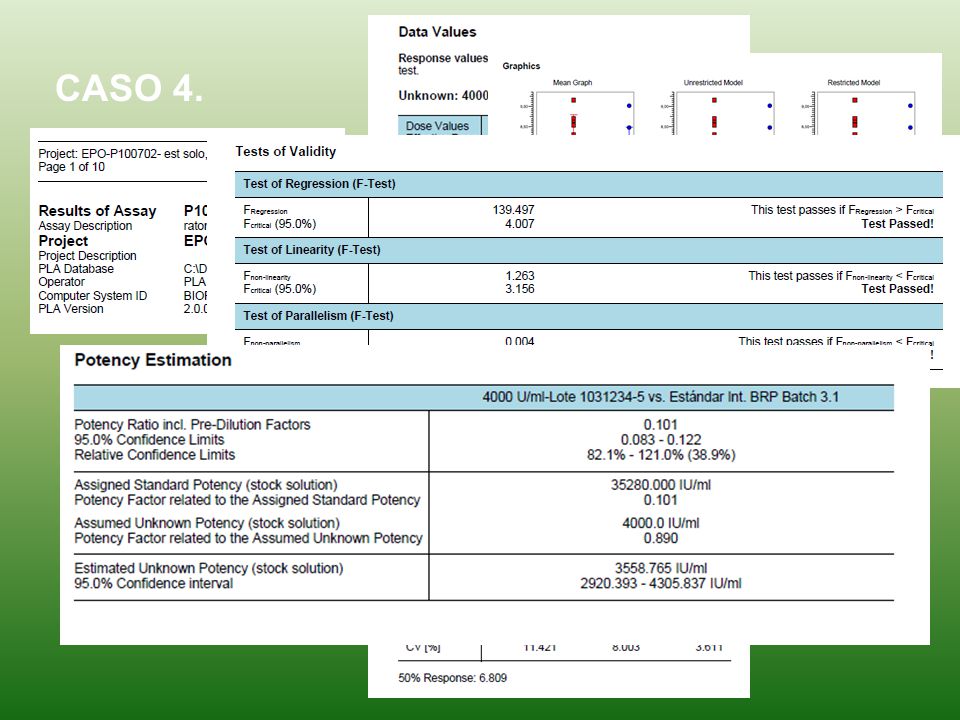This screenshot has width=960, height=720.
Task: Click the 'Data Values' heading
Action: [437, 32]
